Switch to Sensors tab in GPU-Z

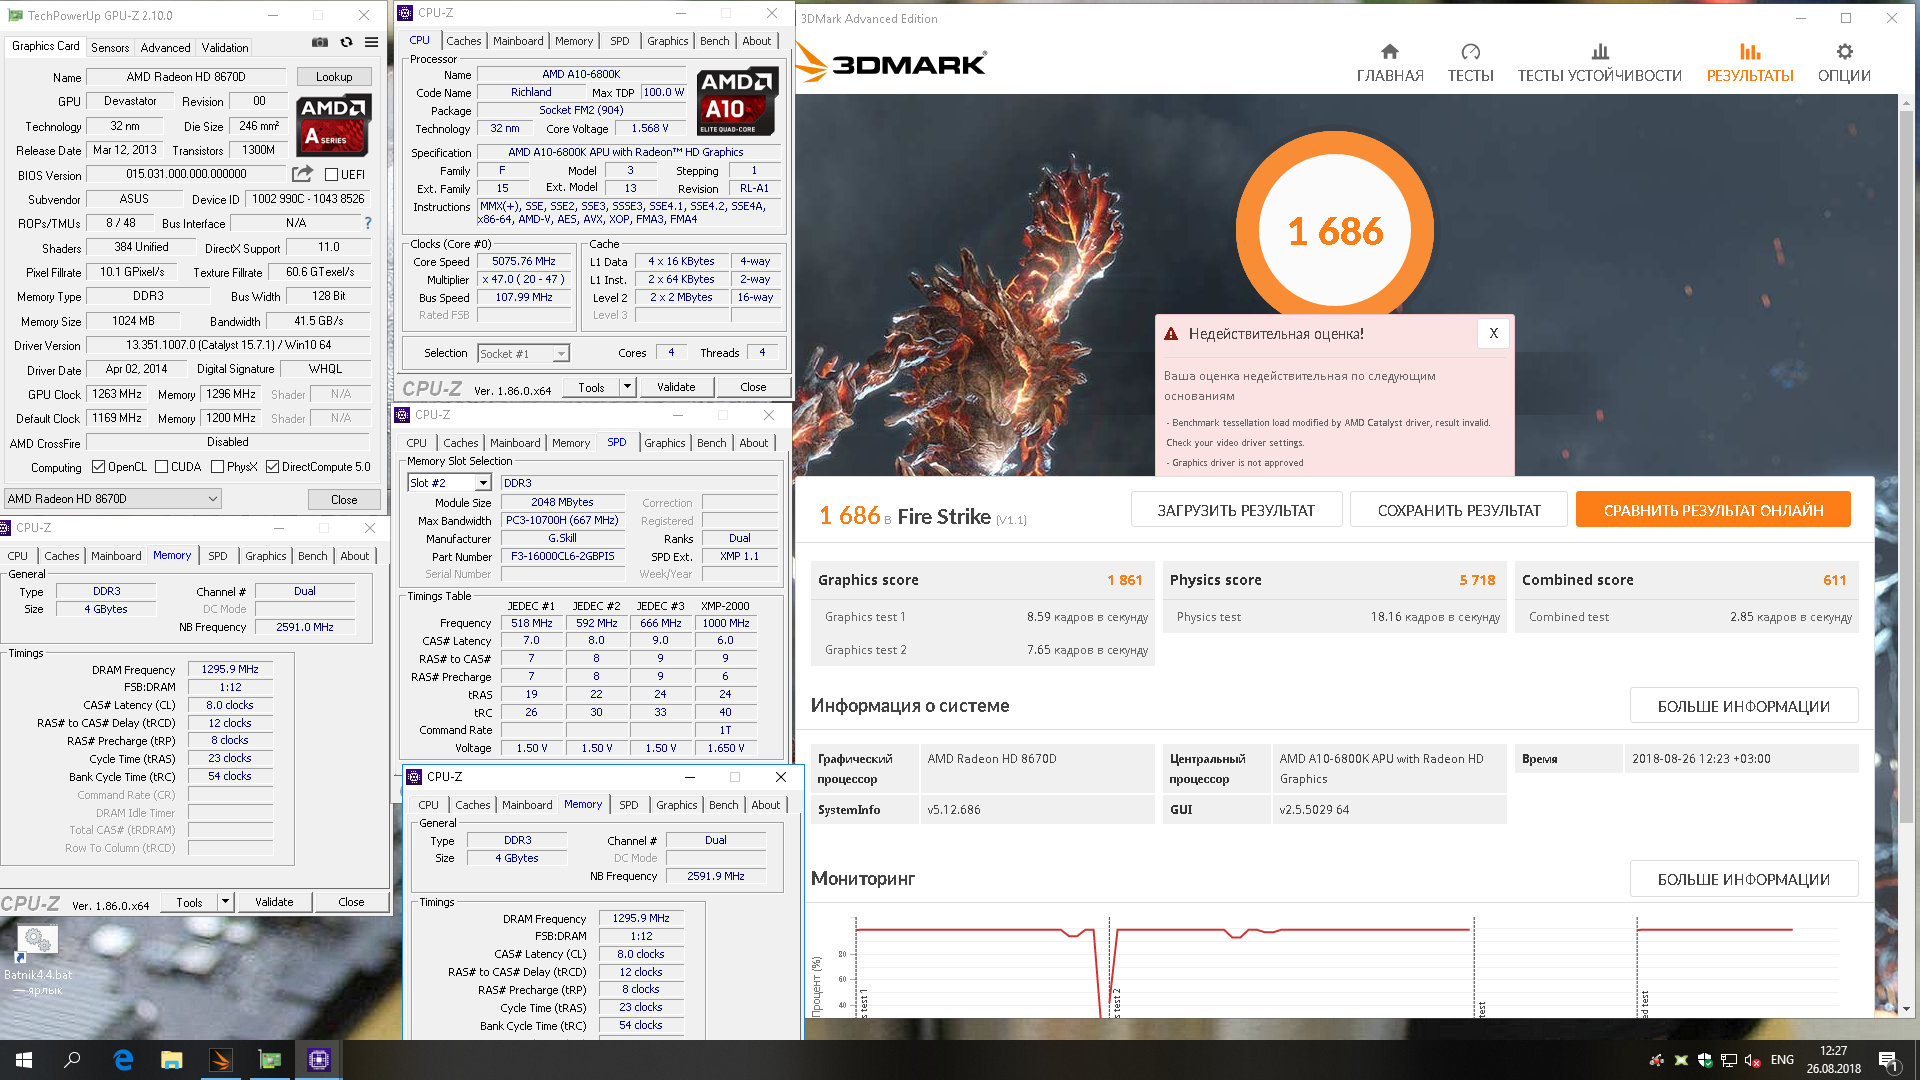click(110, 47)
